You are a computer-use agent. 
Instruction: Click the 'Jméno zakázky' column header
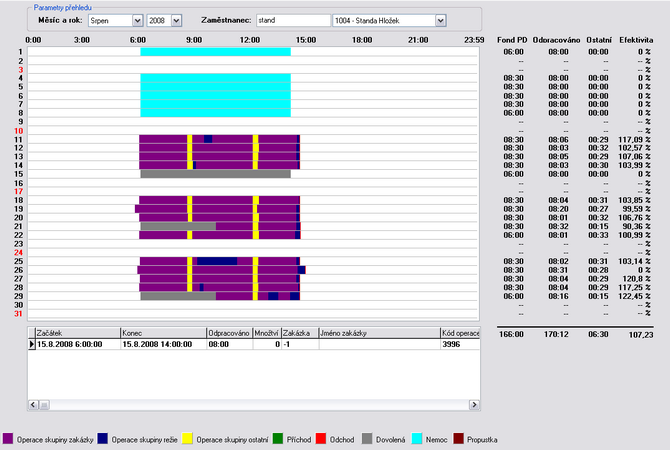(379, 333)
